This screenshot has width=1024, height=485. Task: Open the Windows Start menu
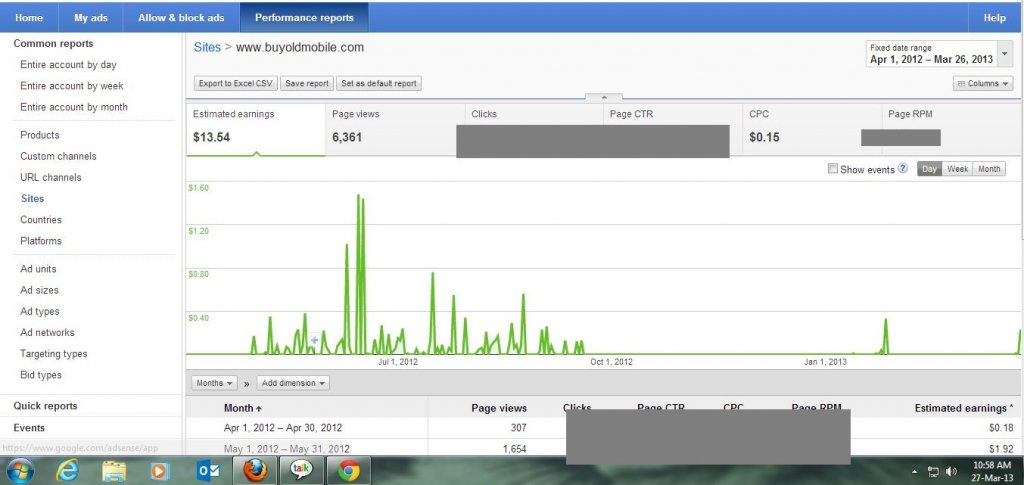pos(18,471)
